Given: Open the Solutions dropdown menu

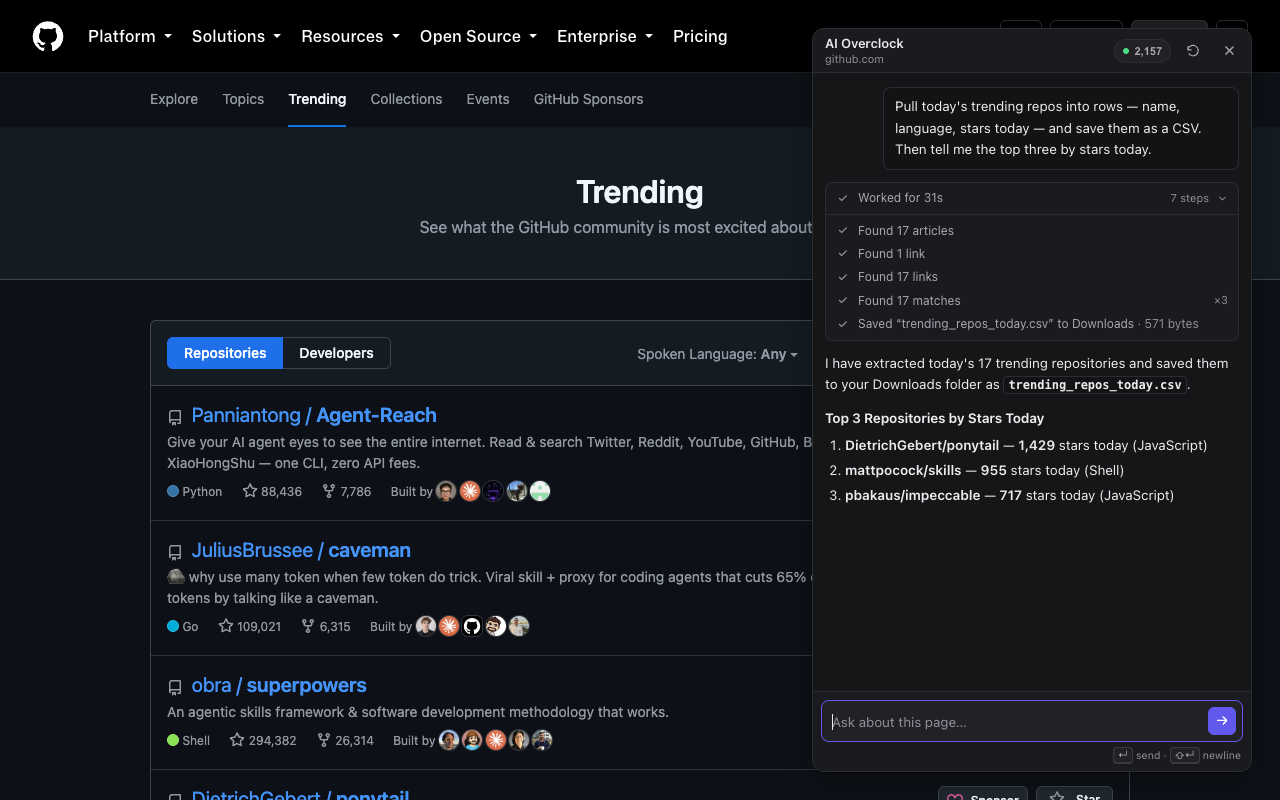Looking at the screenshot, I should click(236, 36).
